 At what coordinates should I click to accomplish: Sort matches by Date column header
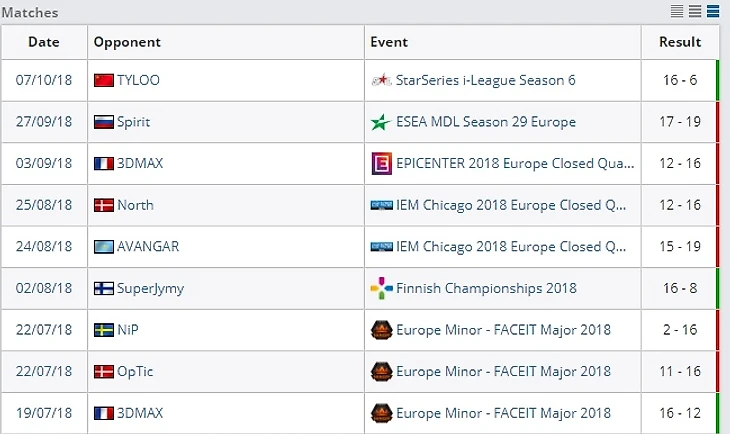point(44,42)
